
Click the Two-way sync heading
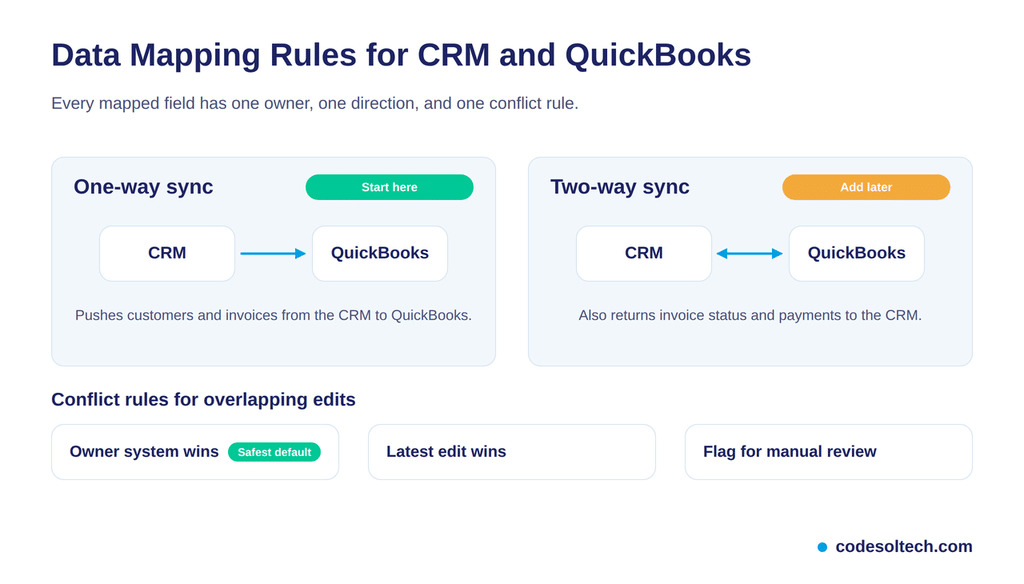pyautogui.click(x=620, y=187)
